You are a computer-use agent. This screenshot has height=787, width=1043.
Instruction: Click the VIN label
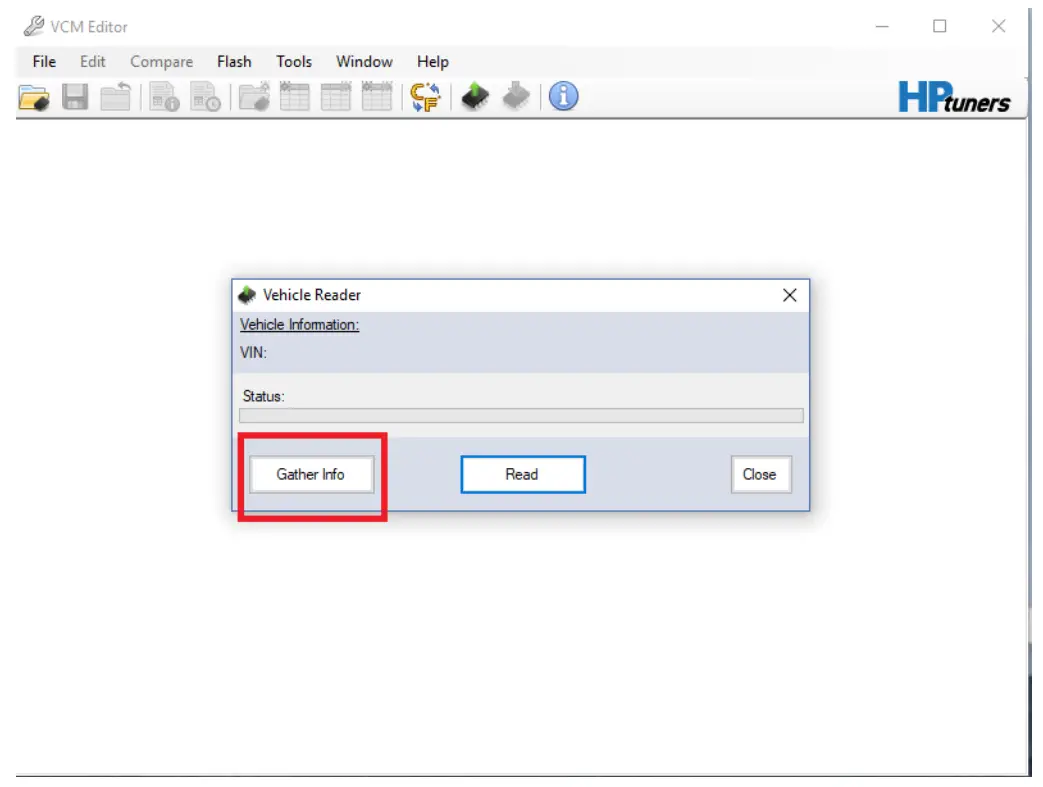(x=253, y=353)
